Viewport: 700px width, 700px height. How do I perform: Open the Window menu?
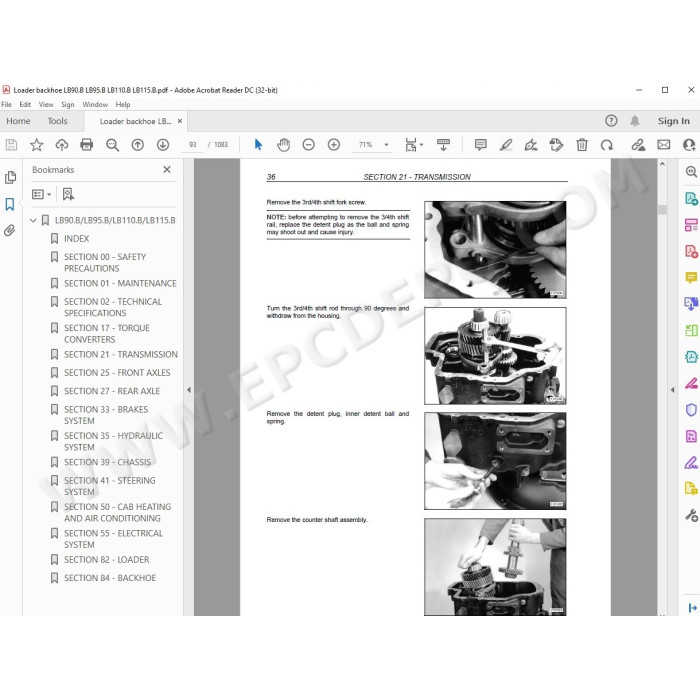coord(95,104)
